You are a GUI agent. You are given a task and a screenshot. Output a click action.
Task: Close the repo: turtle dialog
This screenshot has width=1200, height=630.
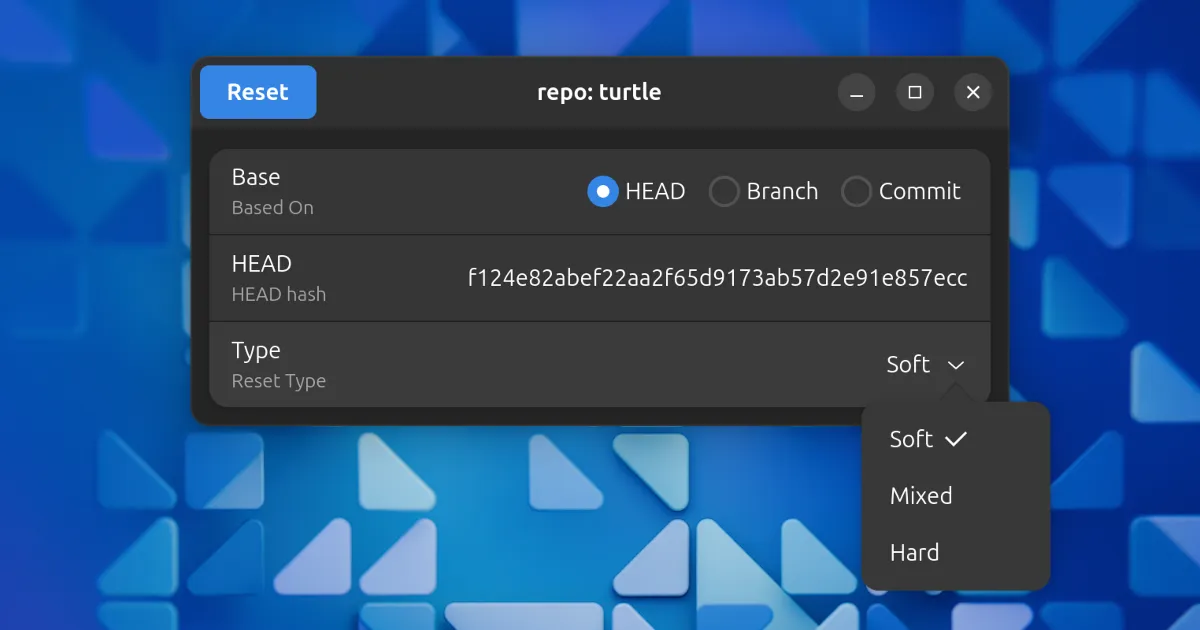tap(973, 93)
